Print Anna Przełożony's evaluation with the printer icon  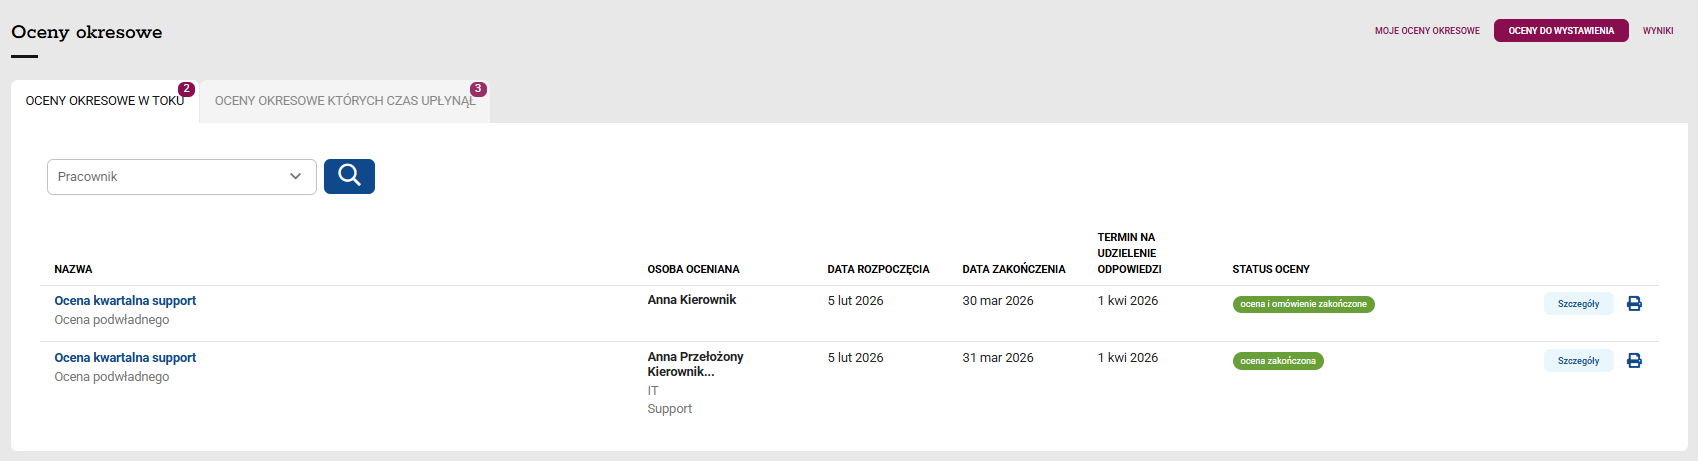pos(1634,361)
